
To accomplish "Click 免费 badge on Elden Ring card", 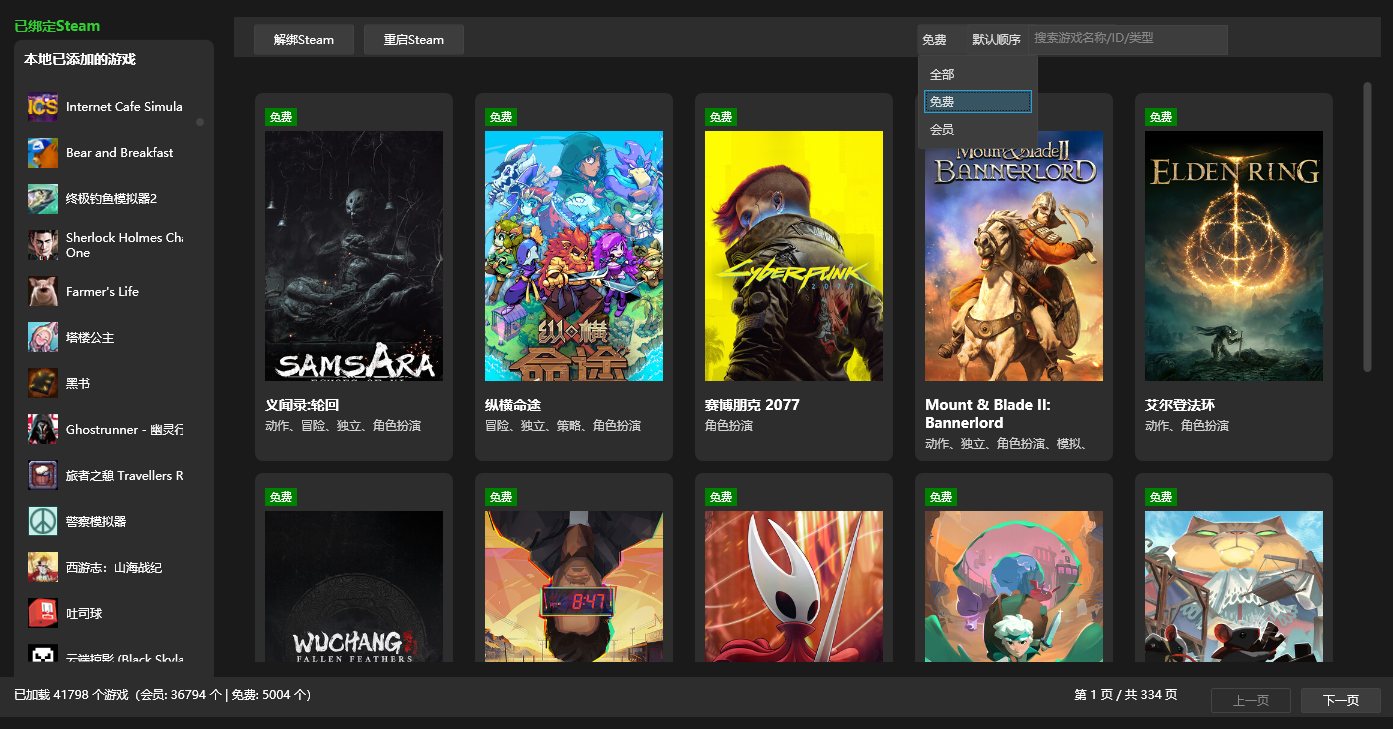I will coord(1161,117).
